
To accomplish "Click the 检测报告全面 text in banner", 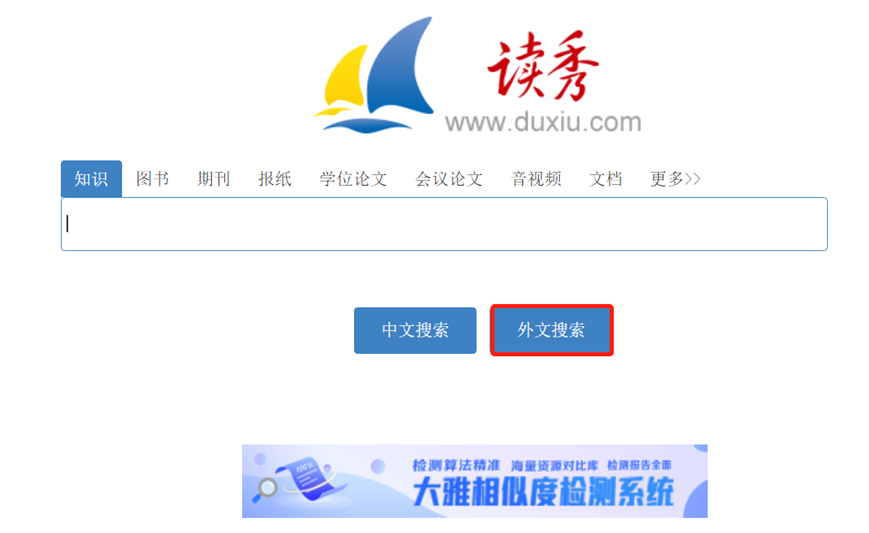I will [639, 465].
